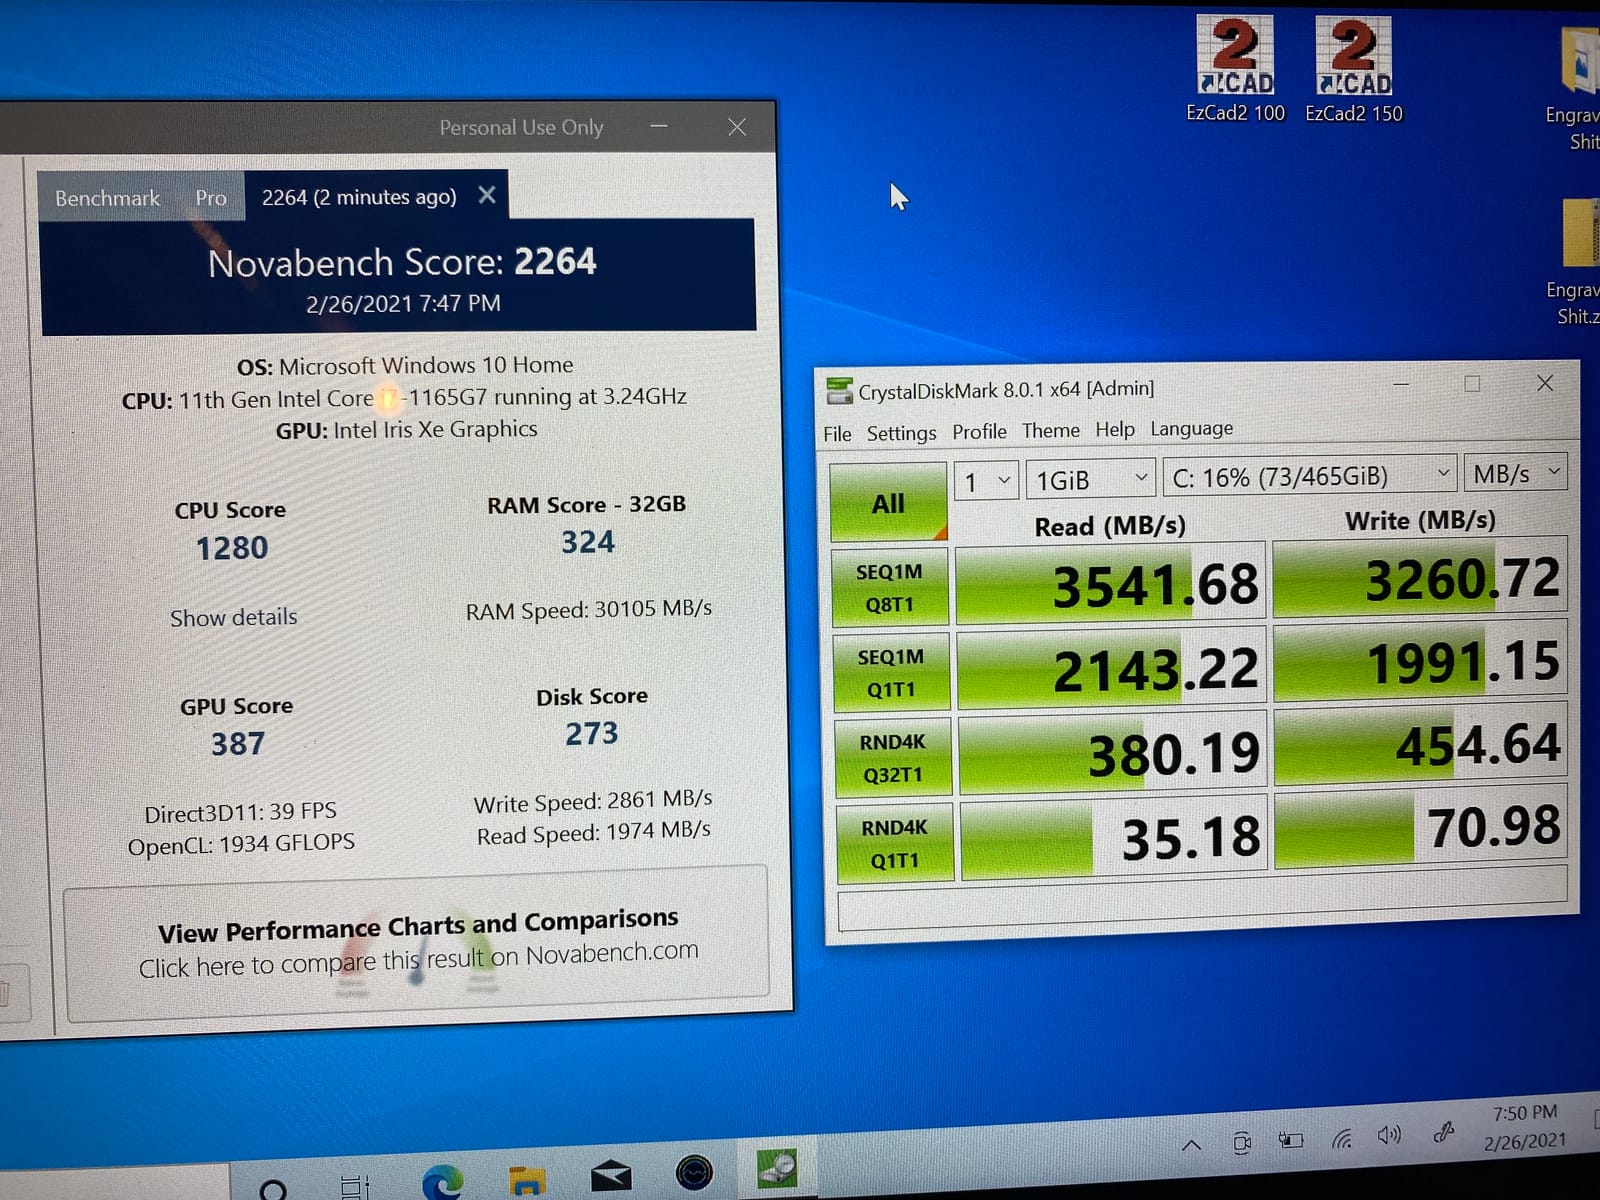The image size is (1600, 1200).
Task: Switch to the Benchmark tab in Novabench
Action: 107,198
